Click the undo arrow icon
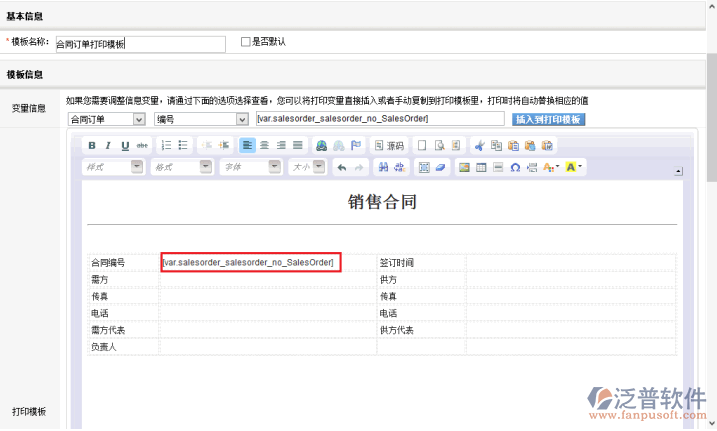The width and height of the screenshot is (717, 431). pyautogui.click(x=343, y=167)
